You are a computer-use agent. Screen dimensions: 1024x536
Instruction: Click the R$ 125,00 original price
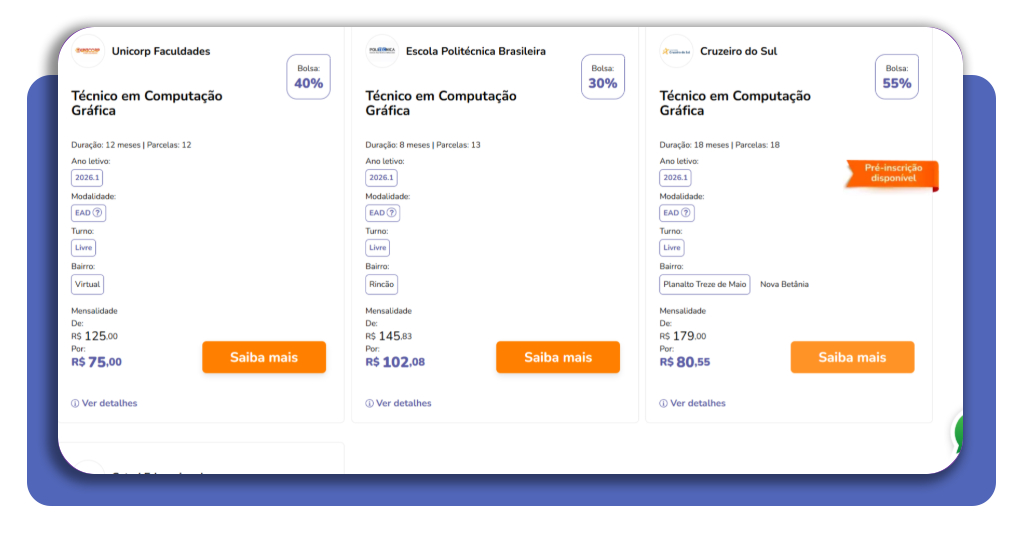coord(95,336)
